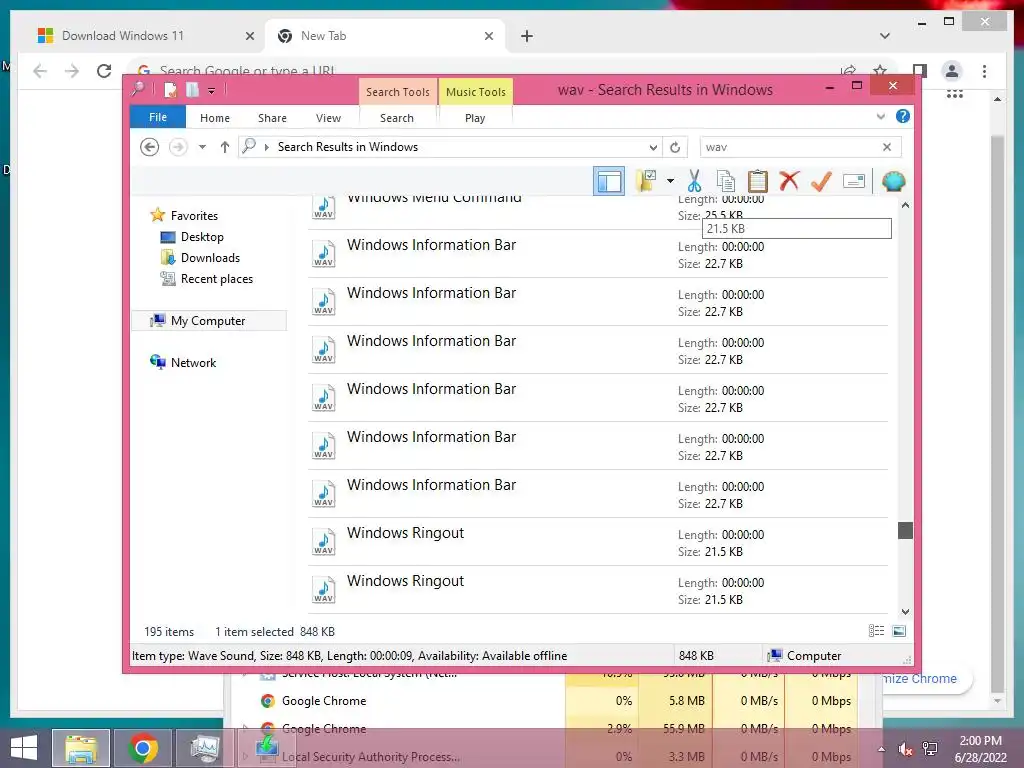Go back in Explorer
Image resolution: width=1024 pixels, height=768 pixels.
150,147
